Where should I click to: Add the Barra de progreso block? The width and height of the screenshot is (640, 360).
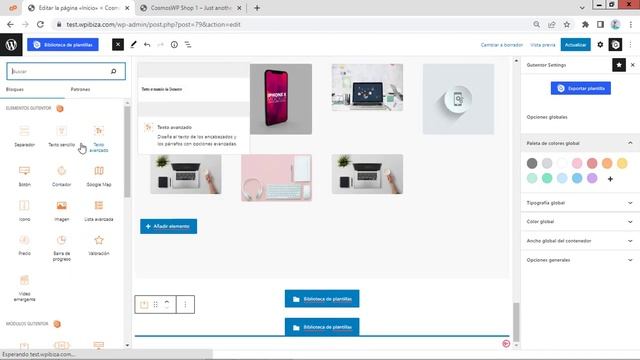(61, 248)
